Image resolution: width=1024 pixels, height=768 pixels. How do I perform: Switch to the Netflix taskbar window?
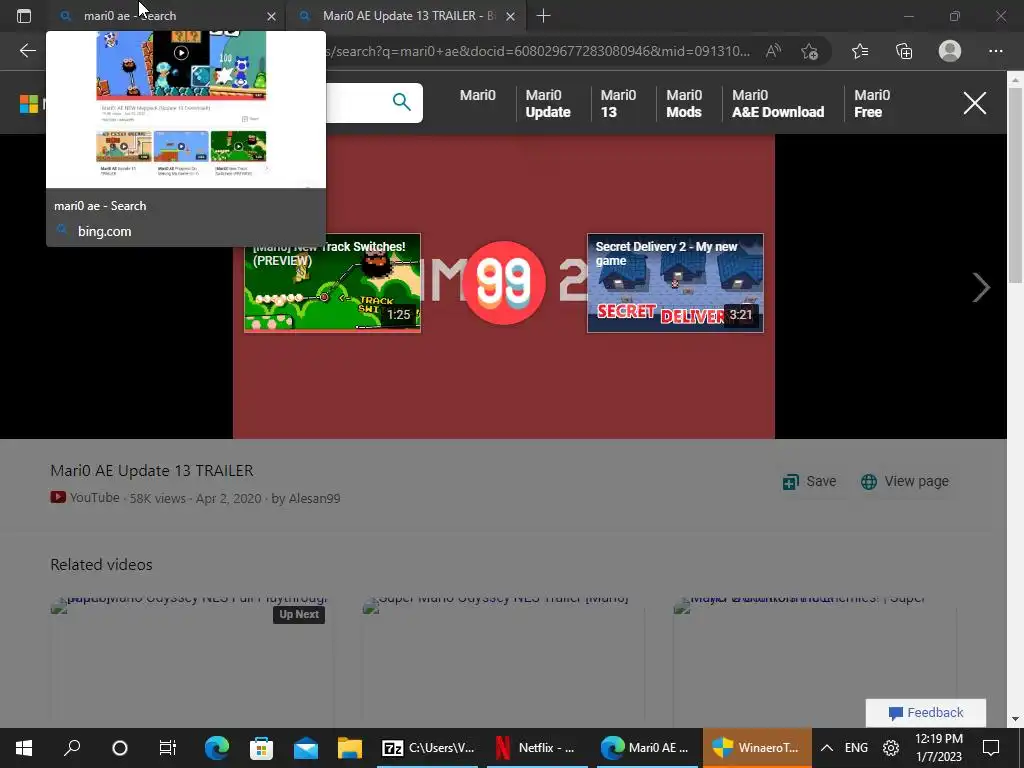[x=536, y=748]
